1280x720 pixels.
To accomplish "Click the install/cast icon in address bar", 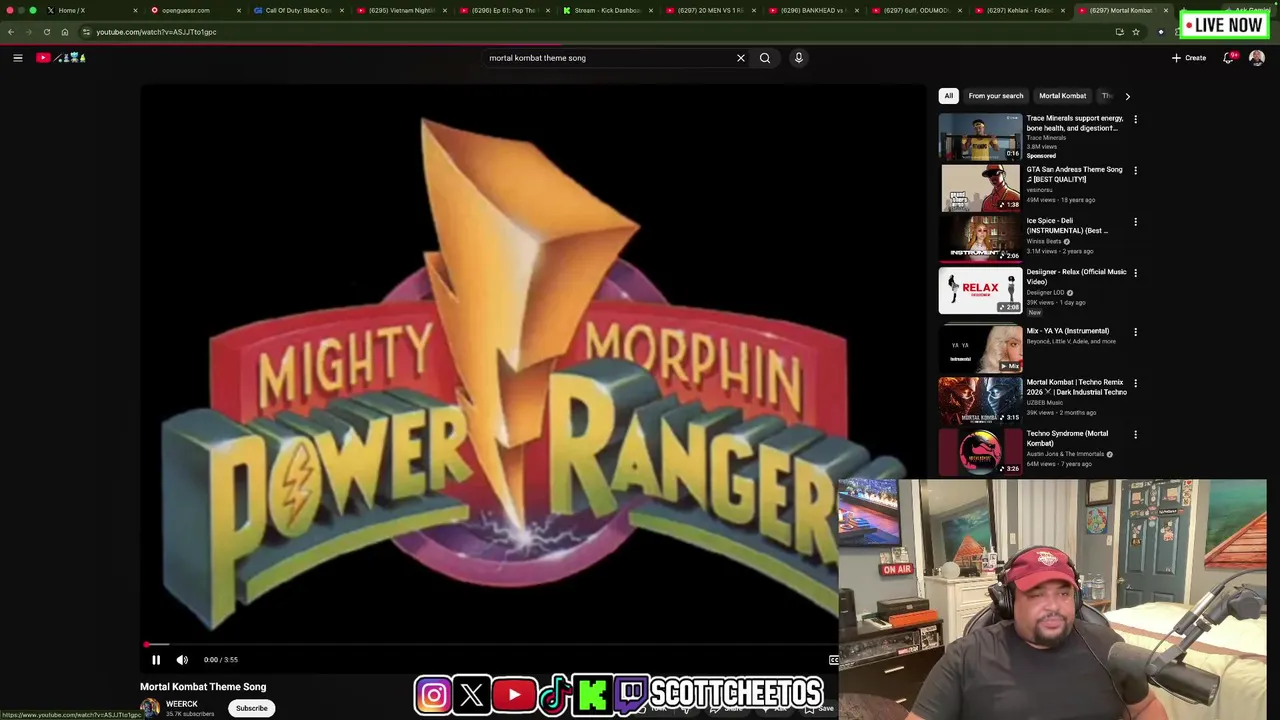I will point(1119,32).
